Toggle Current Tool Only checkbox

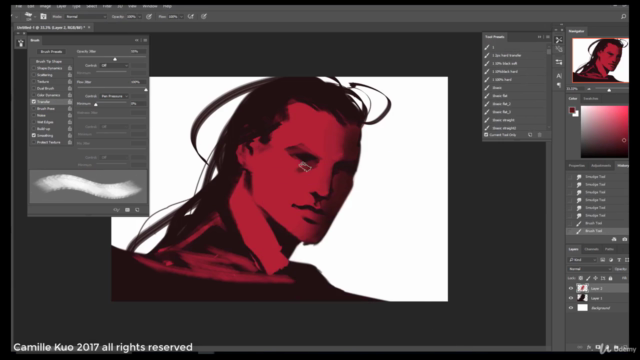[486, 135]
